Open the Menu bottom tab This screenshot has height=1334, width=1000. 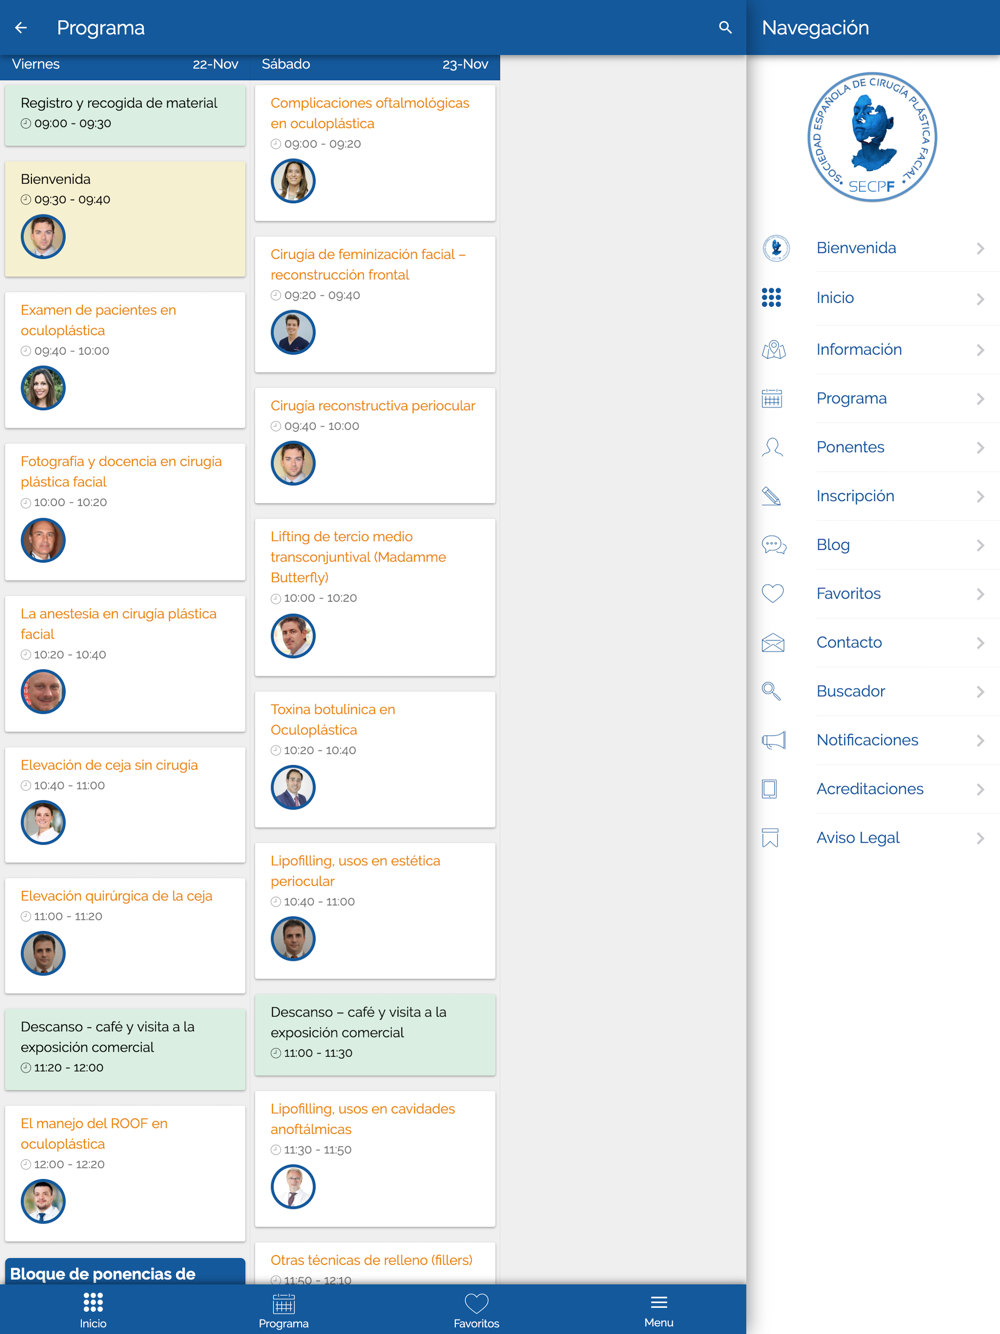(x=659, y=1309)
